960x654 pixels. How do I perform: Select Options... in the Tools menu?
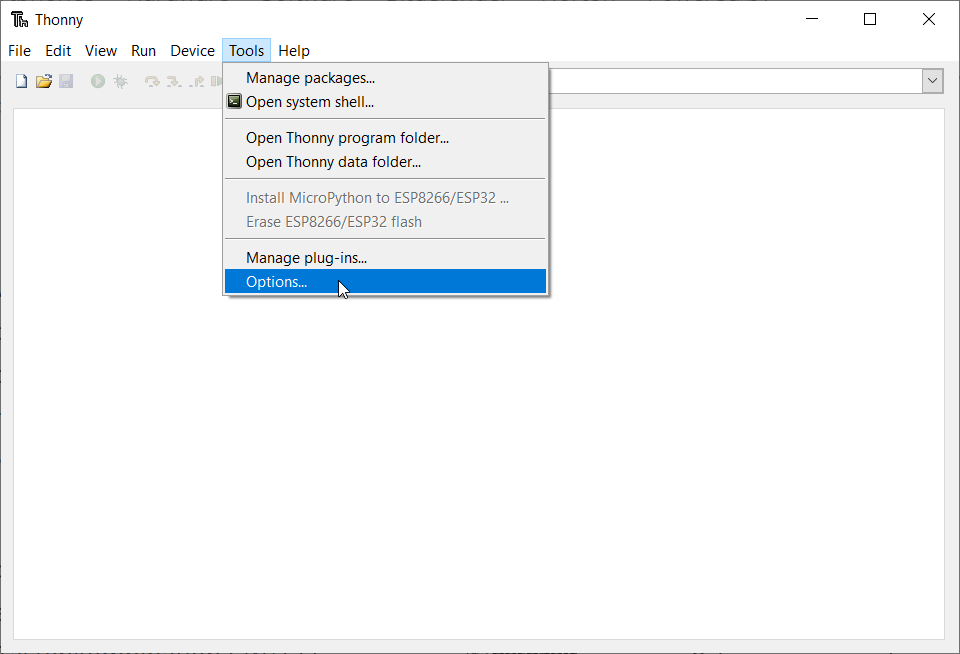[x=277, y=282]
